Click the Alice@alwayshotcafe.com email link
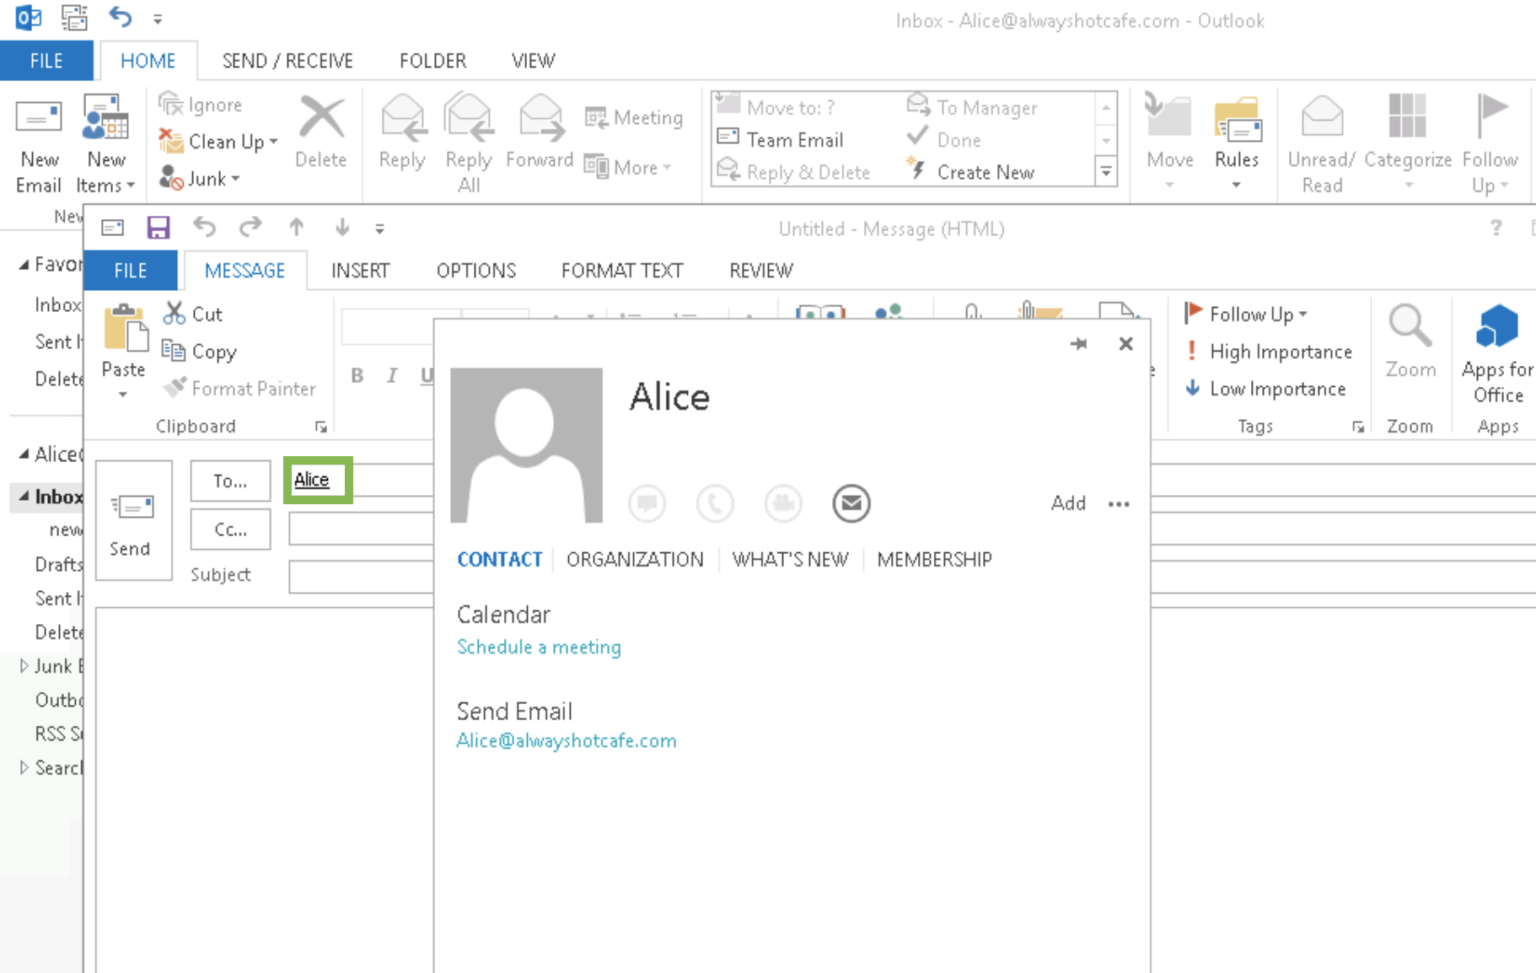The height and width of the screenshot is (973, 1536). (x=566, y=741)
